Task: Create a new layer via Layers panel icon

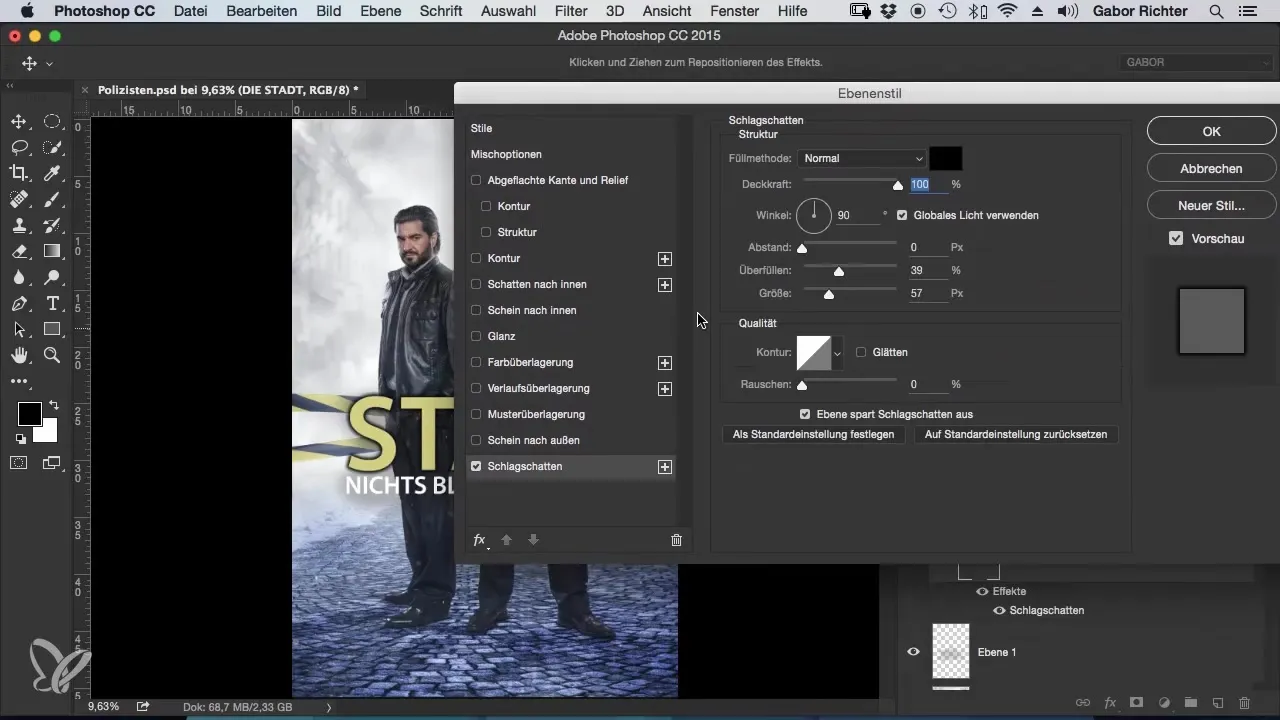Action: [x=1217, y=703]
